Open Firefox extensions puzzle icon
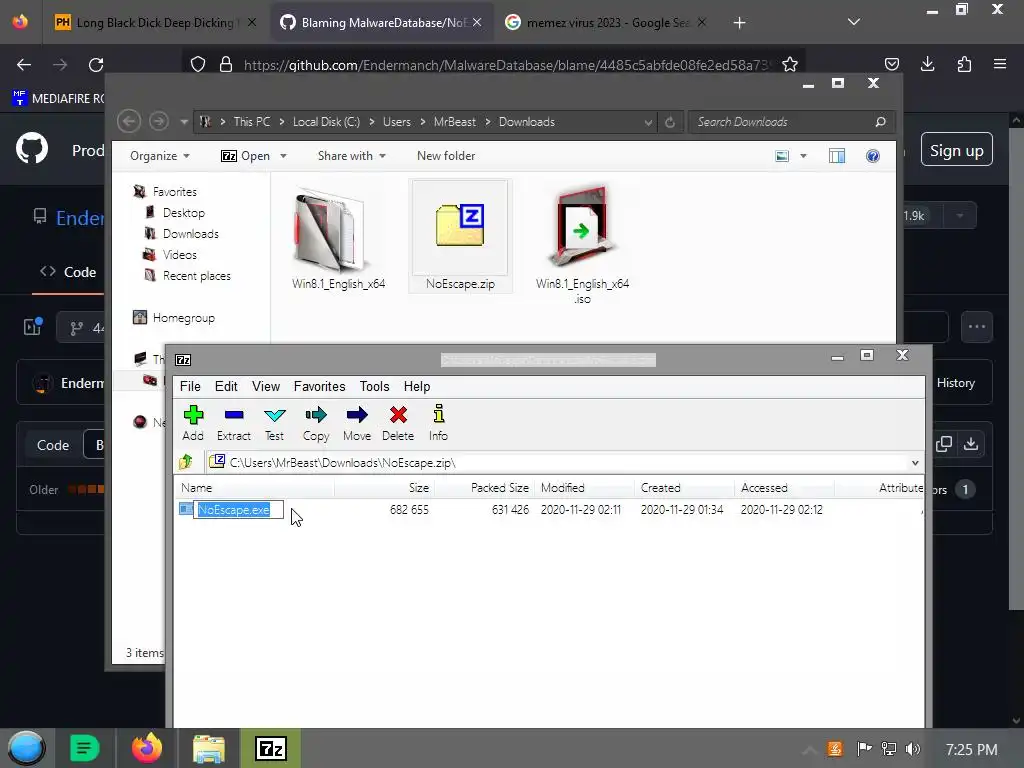The width and height of the screenshot is (1024, 768). coord(964,64)
